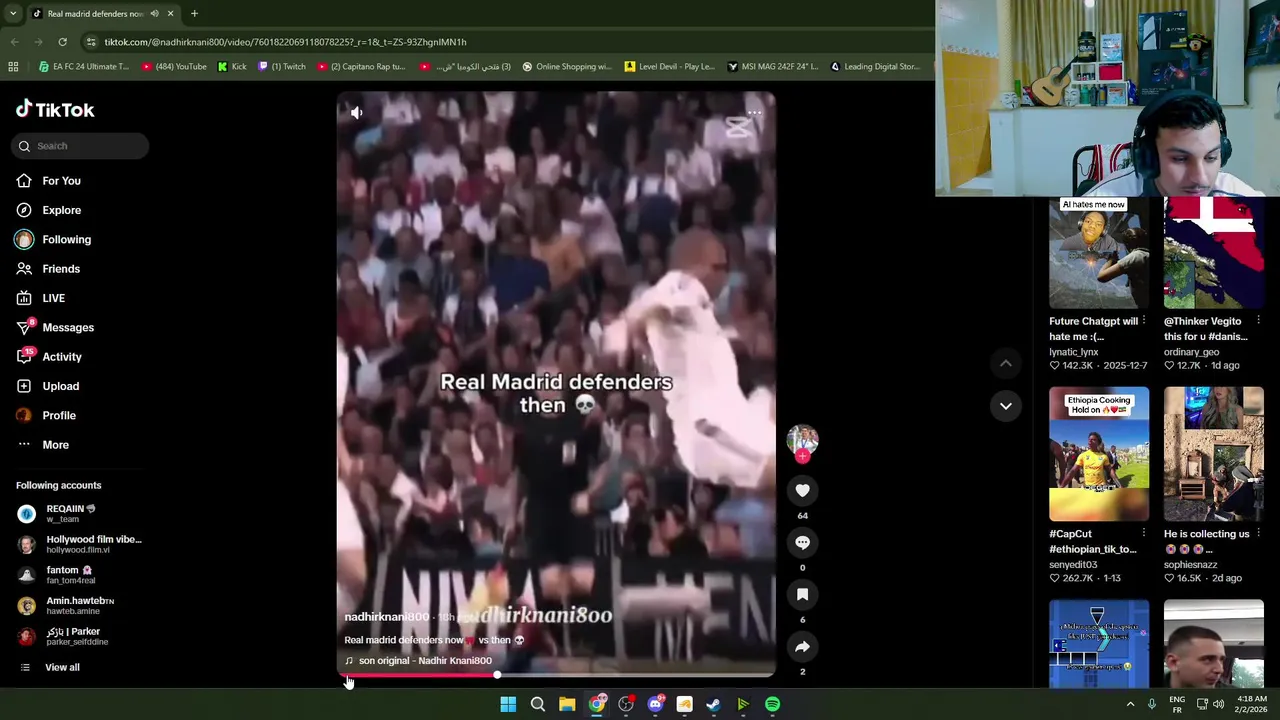Viewport: 1280px width, 720px height.
Task: Open the Level Devil bookmark
Action: tap(670, 67)
